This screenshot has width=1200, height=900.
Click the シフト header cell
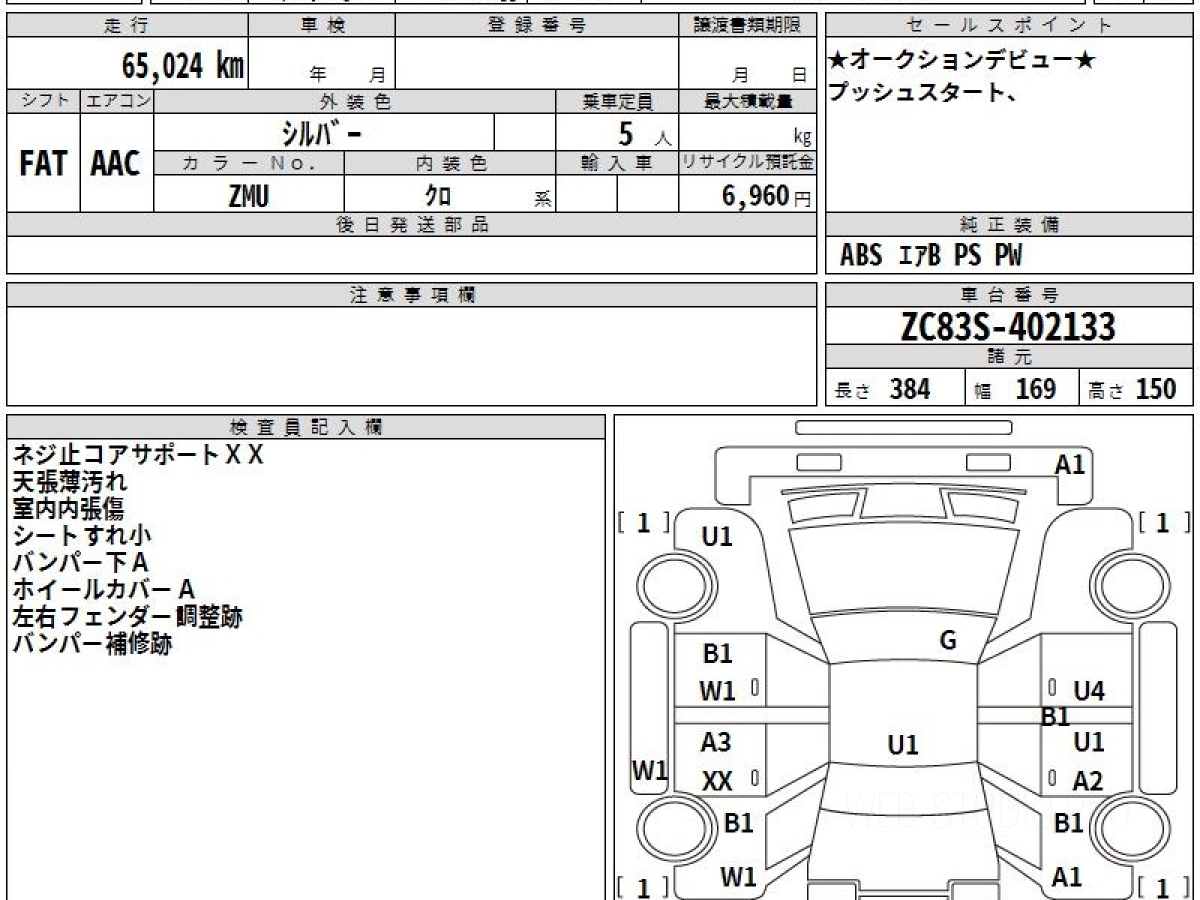pyautogui.click(x=44, y=101)
